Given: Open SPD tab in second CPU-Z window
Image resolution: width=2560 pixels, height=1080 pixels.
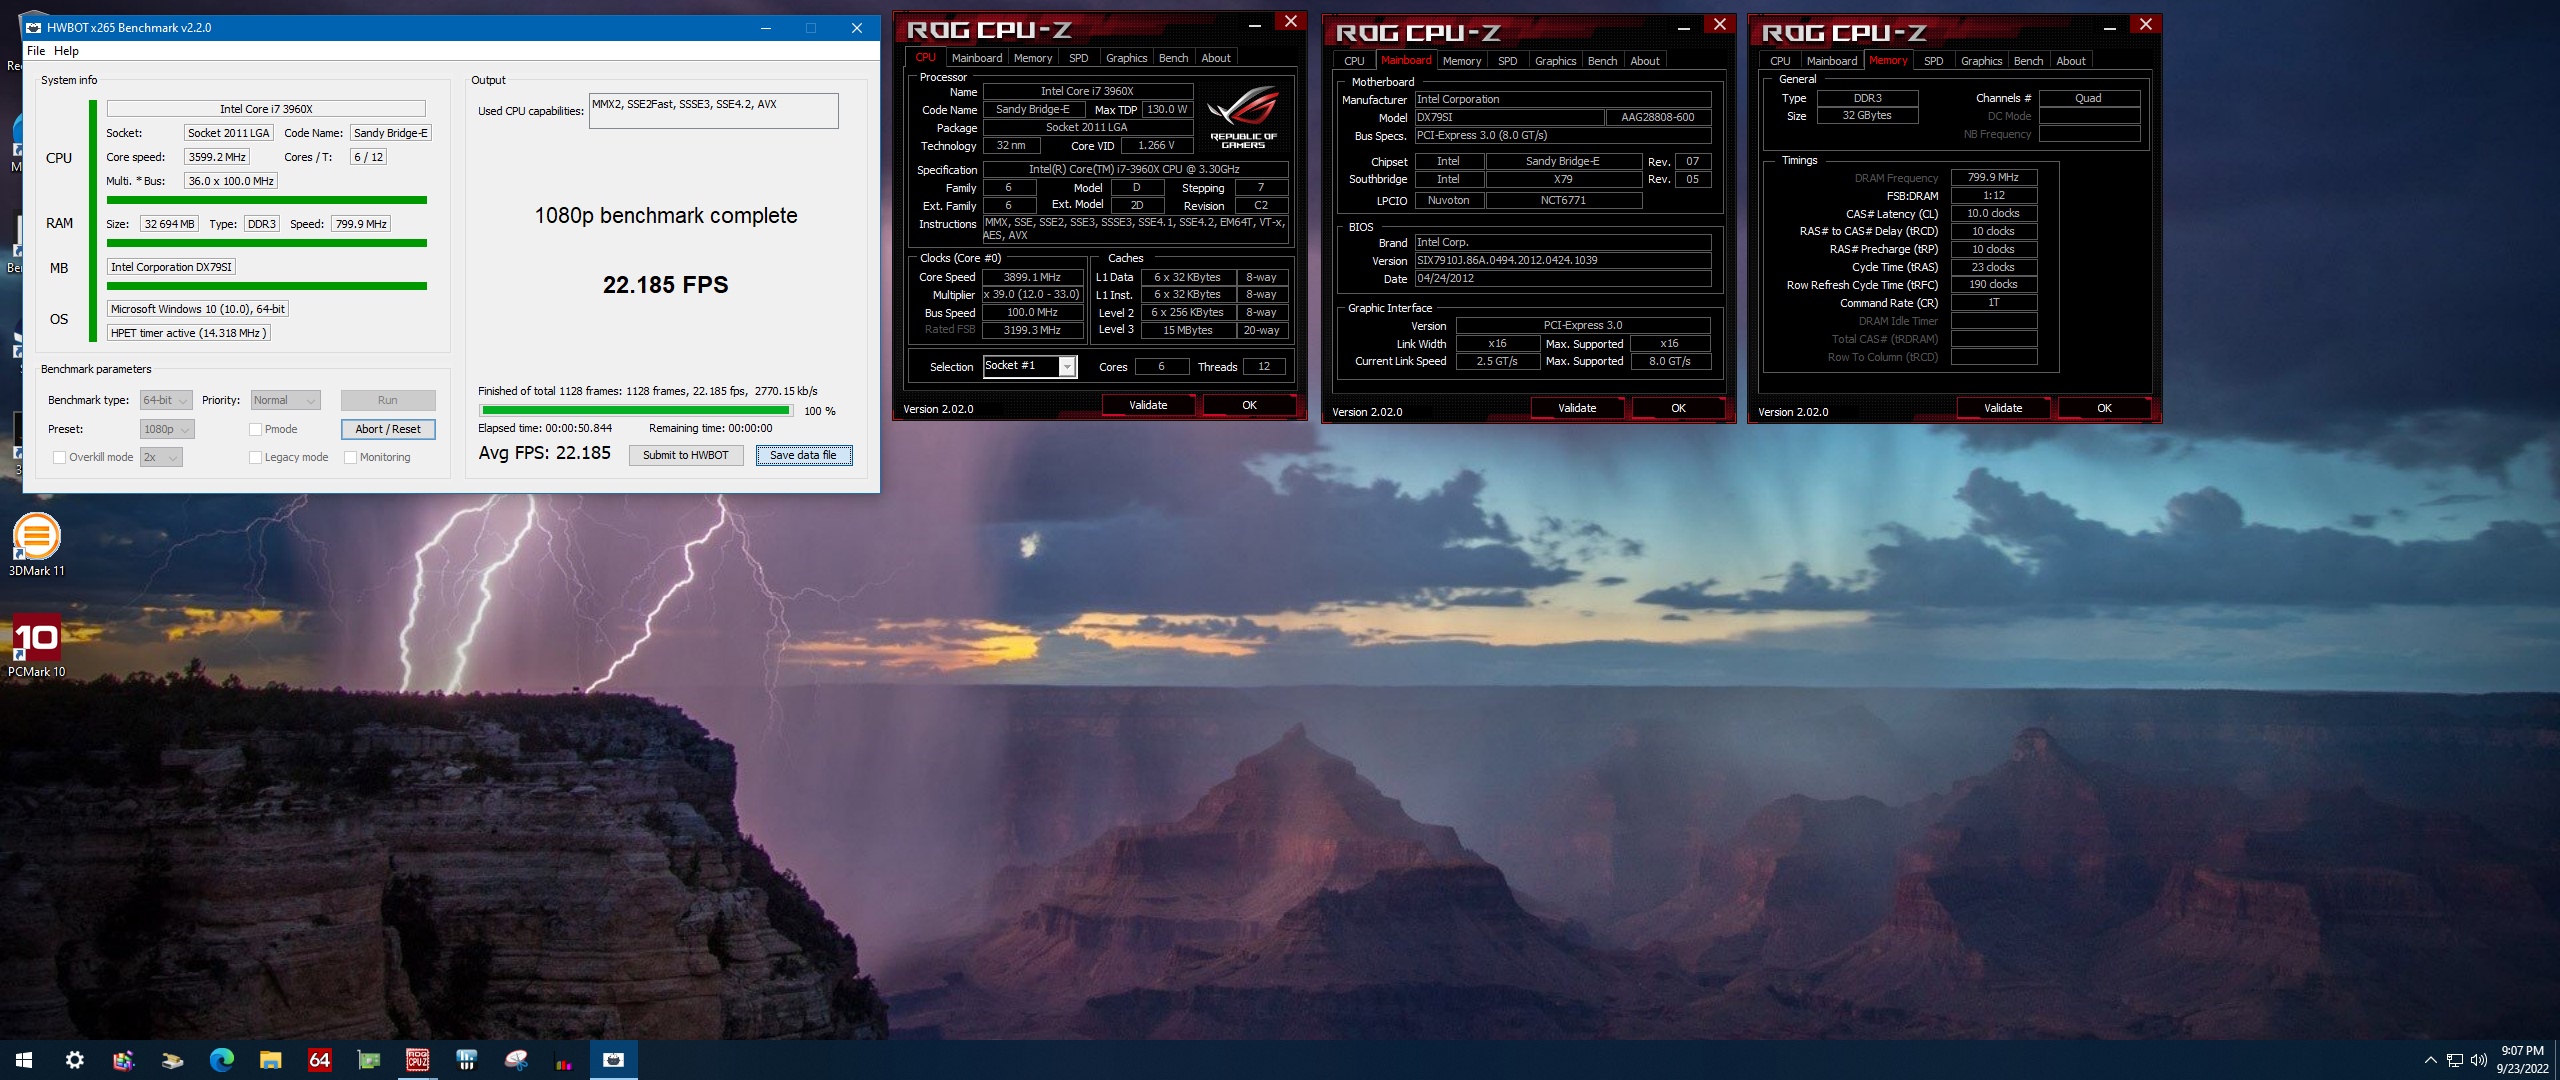Looking at the screenshot, I should 1507,61.
